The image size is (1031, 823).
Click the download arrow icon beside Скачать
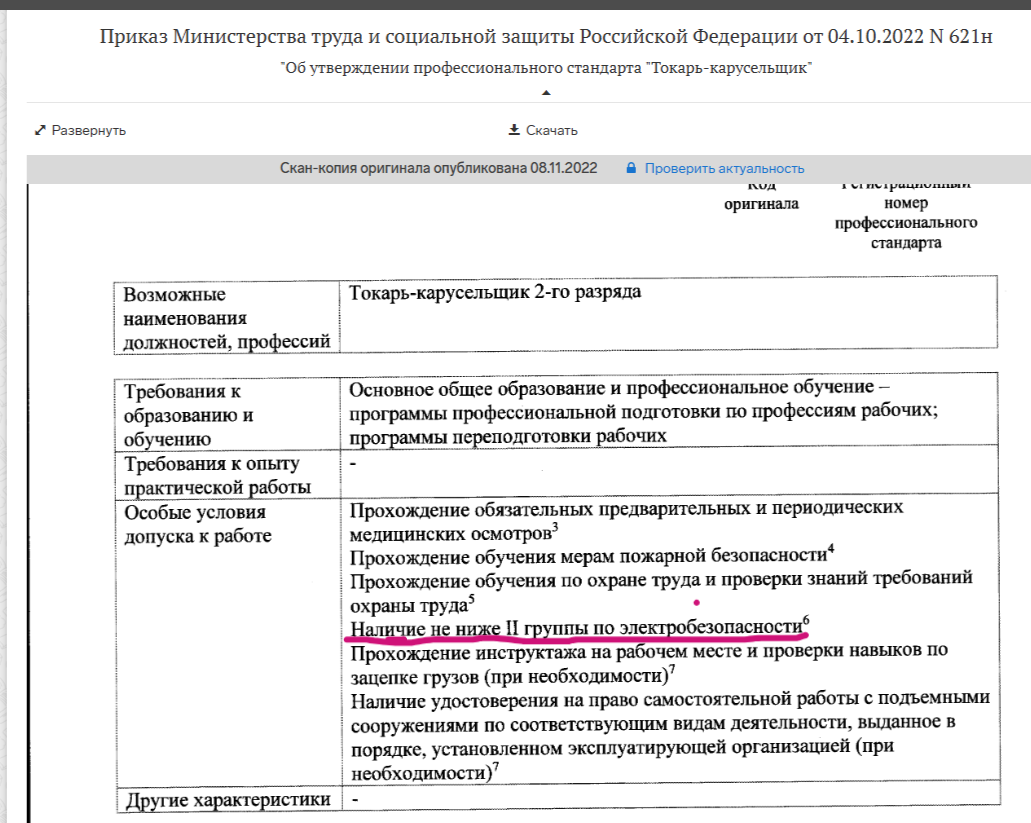click(x=514, y=130)
